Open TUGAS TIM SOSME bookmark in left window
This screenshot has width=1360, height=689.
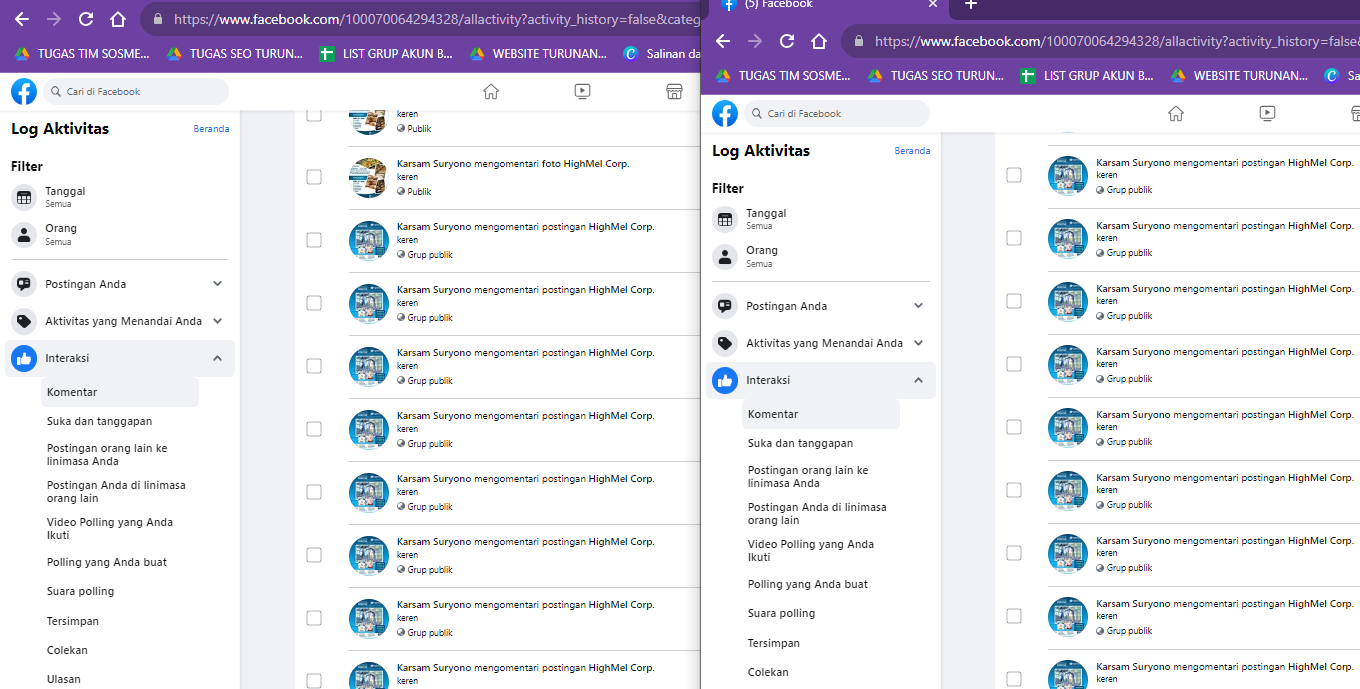pos(82,53)
